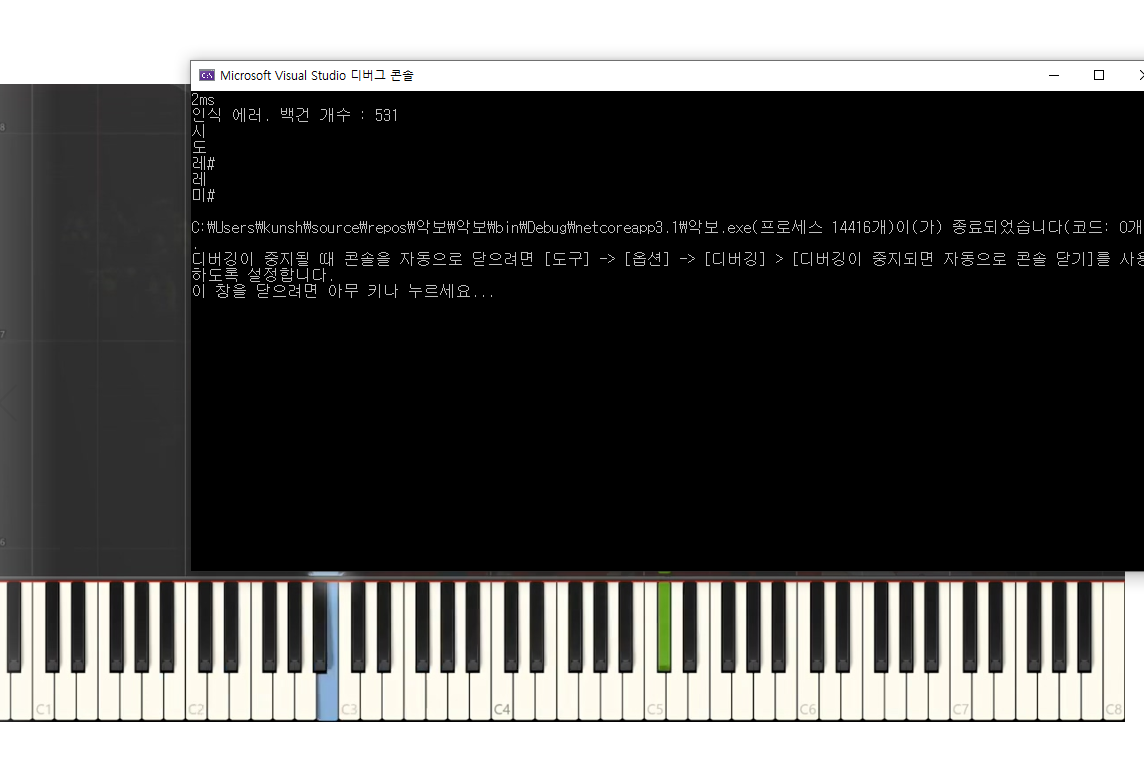Screen dimensions: 1144x757
Task: Click the '디버깅이 중지될 때 콘솔을' hint line
Action: click(667, 259)
